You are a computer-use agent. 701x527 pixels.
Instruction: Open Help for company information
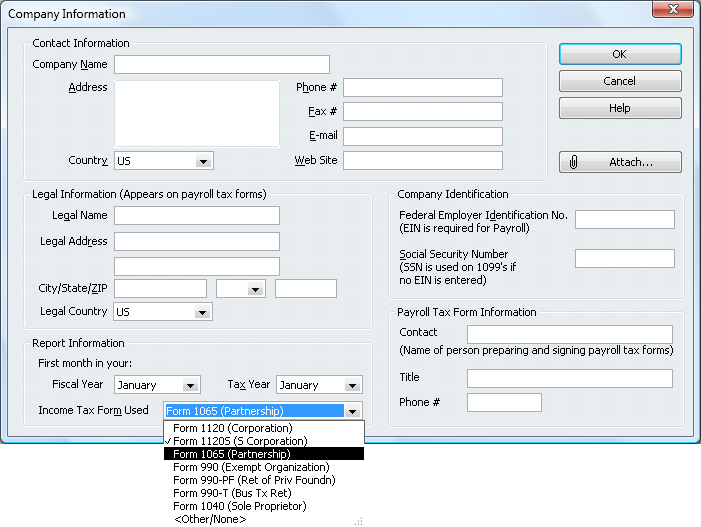tap(620, 108)
